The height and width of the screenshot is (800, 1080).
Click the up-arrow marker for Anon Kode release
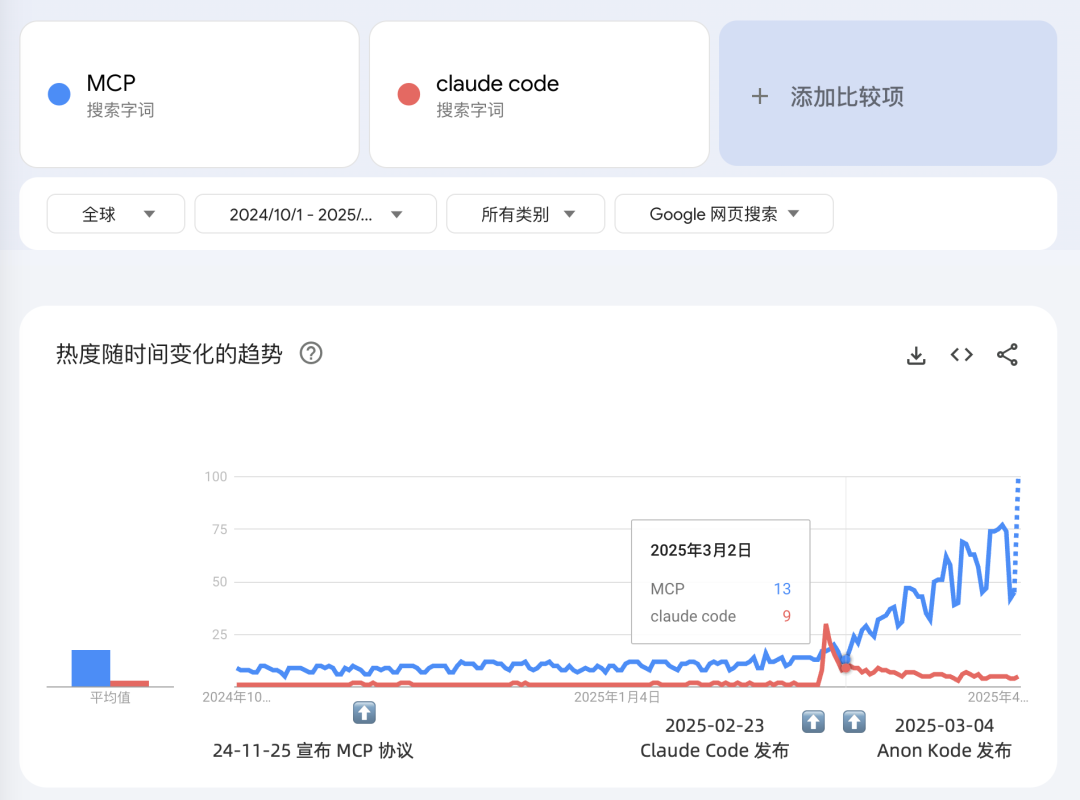[x=854, y=721]
